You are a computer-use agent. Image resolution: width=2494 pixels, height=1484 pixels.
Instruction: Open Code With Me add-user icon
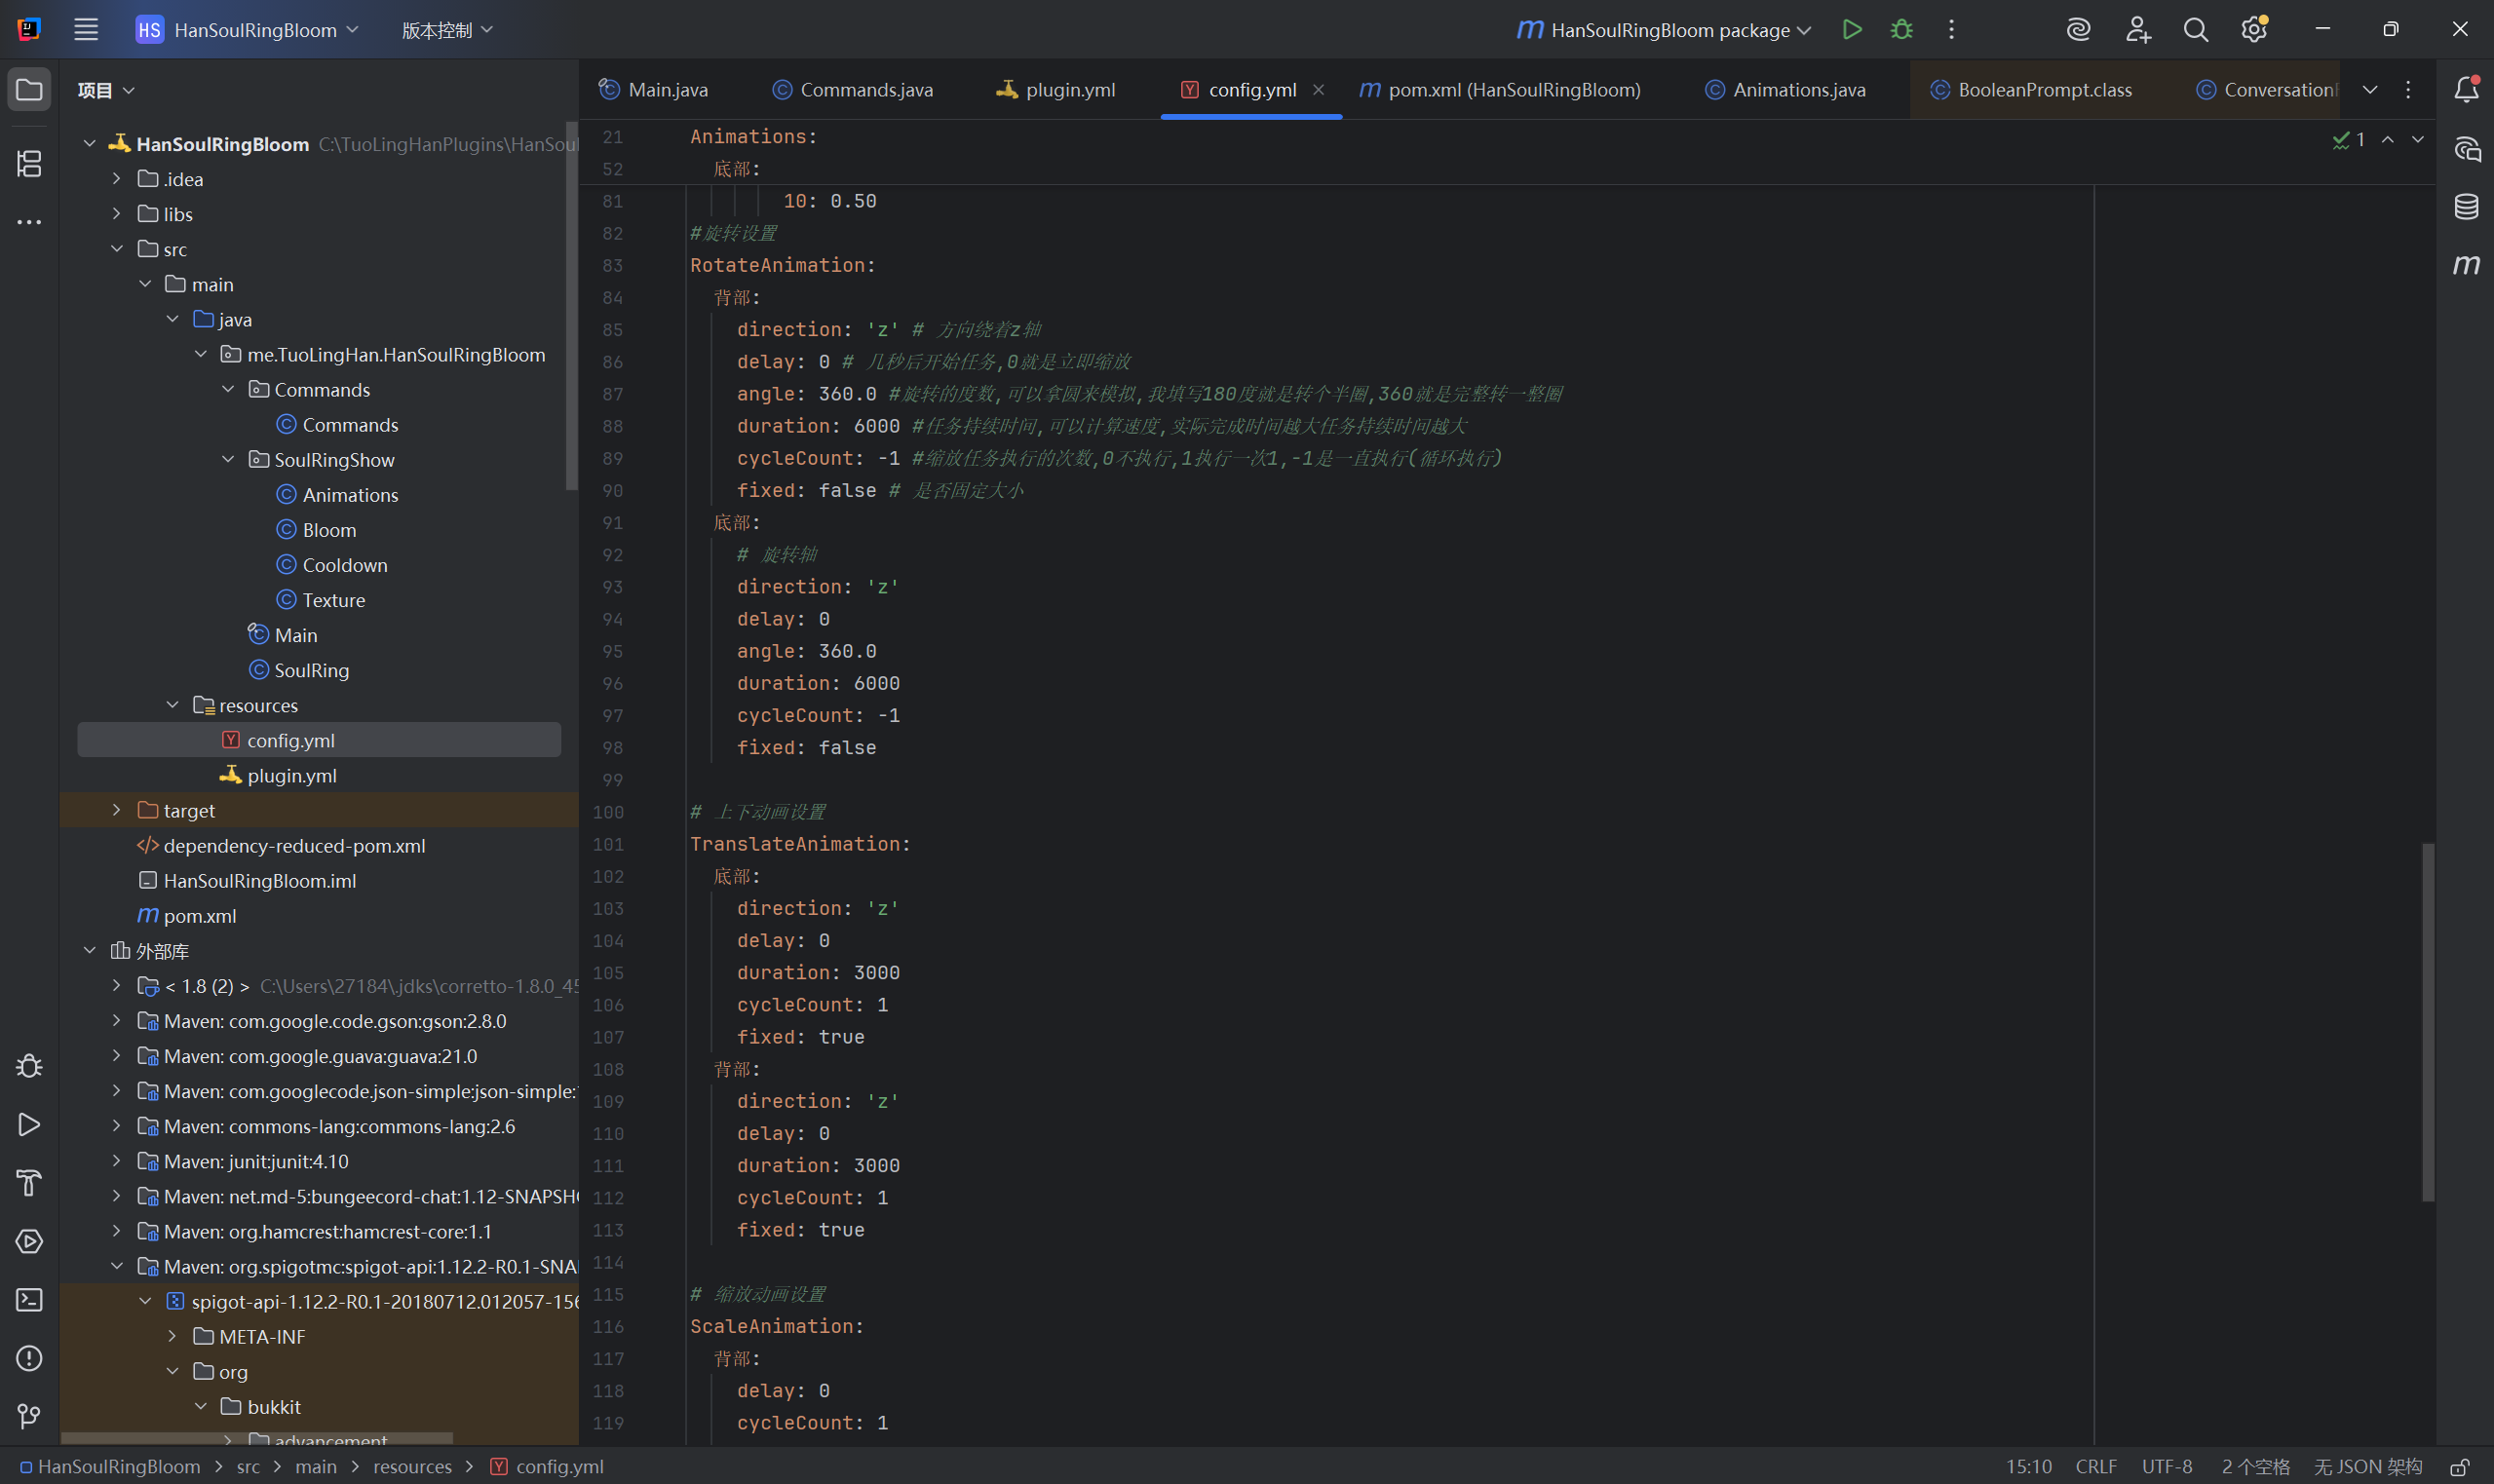click(x=2138, y=30)
